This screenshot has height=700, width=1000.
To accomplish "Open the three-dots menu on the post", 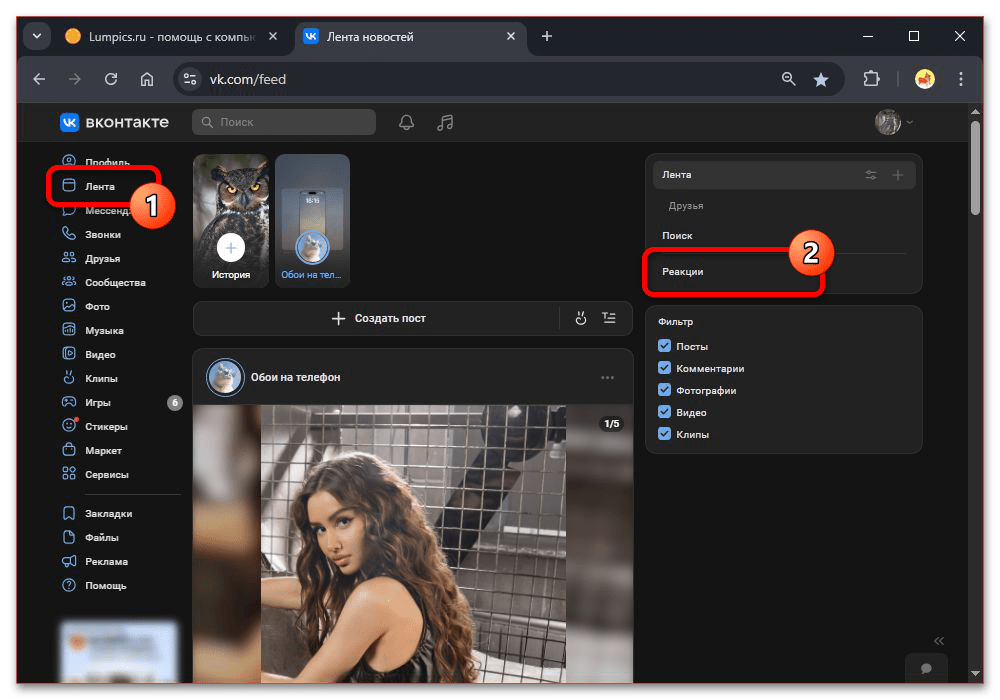I will click(x=607, y=377).
